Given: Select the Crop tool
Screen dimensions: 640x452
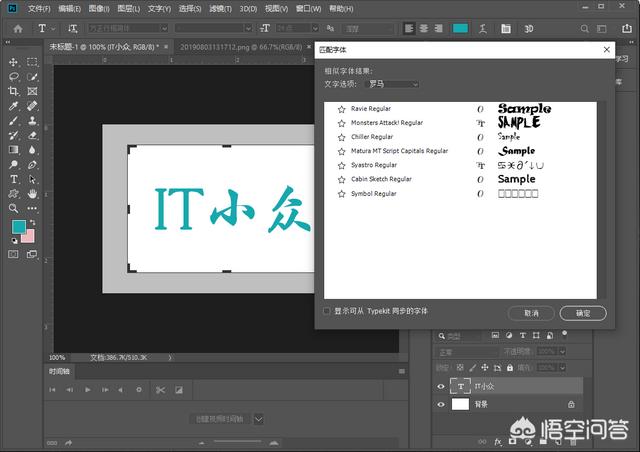Looking at the screenshot, I should [x=13, y=91].
